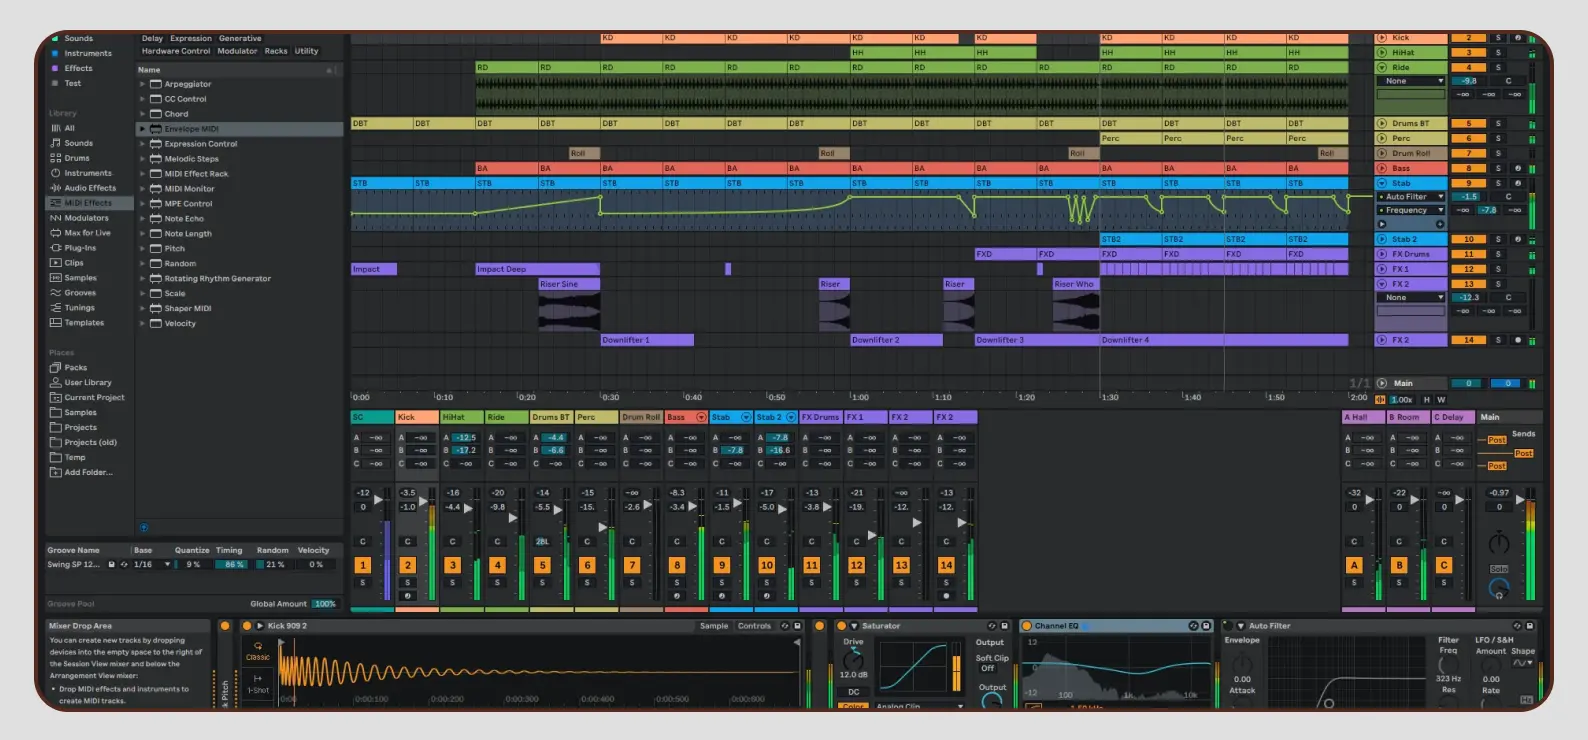Image resolution: width=1588 pixels, height=740 pixels.
Task: Click the Global Amount 100% field
Action: tap(325, 604)
